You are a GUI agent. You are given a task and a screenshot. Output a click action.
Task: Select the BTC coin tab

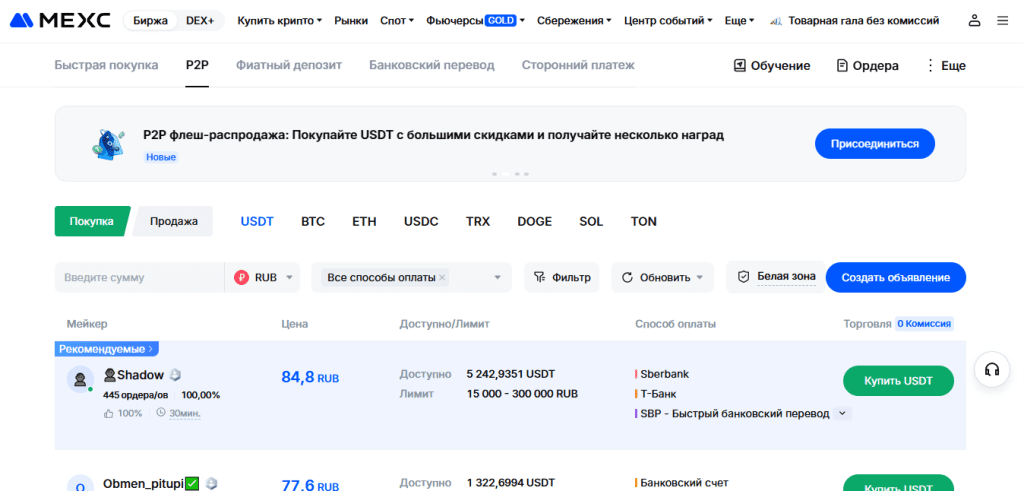tap(313, 221)
